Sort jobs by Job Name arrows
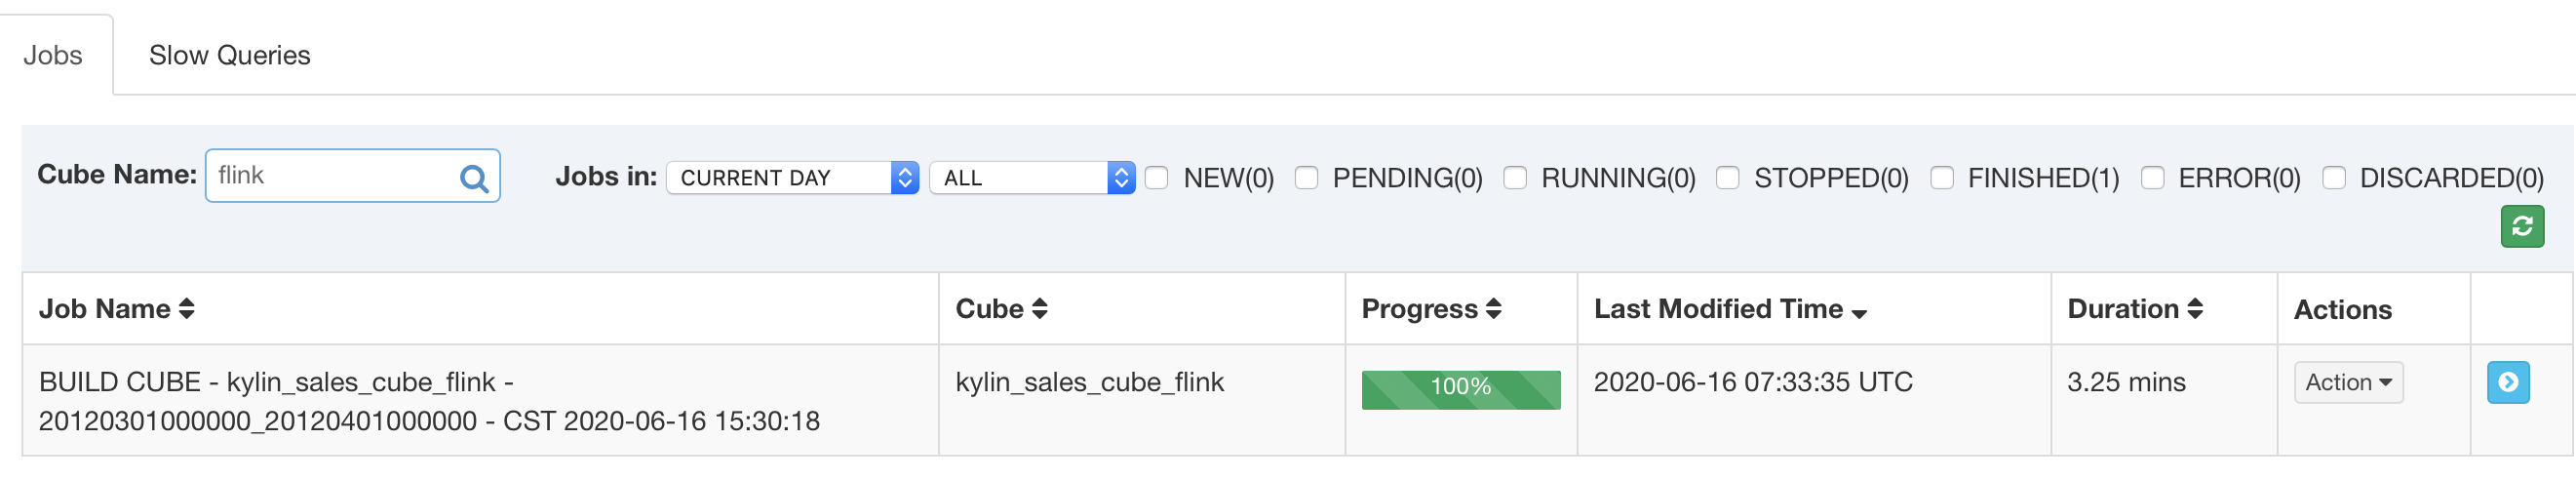 point(187,309)
